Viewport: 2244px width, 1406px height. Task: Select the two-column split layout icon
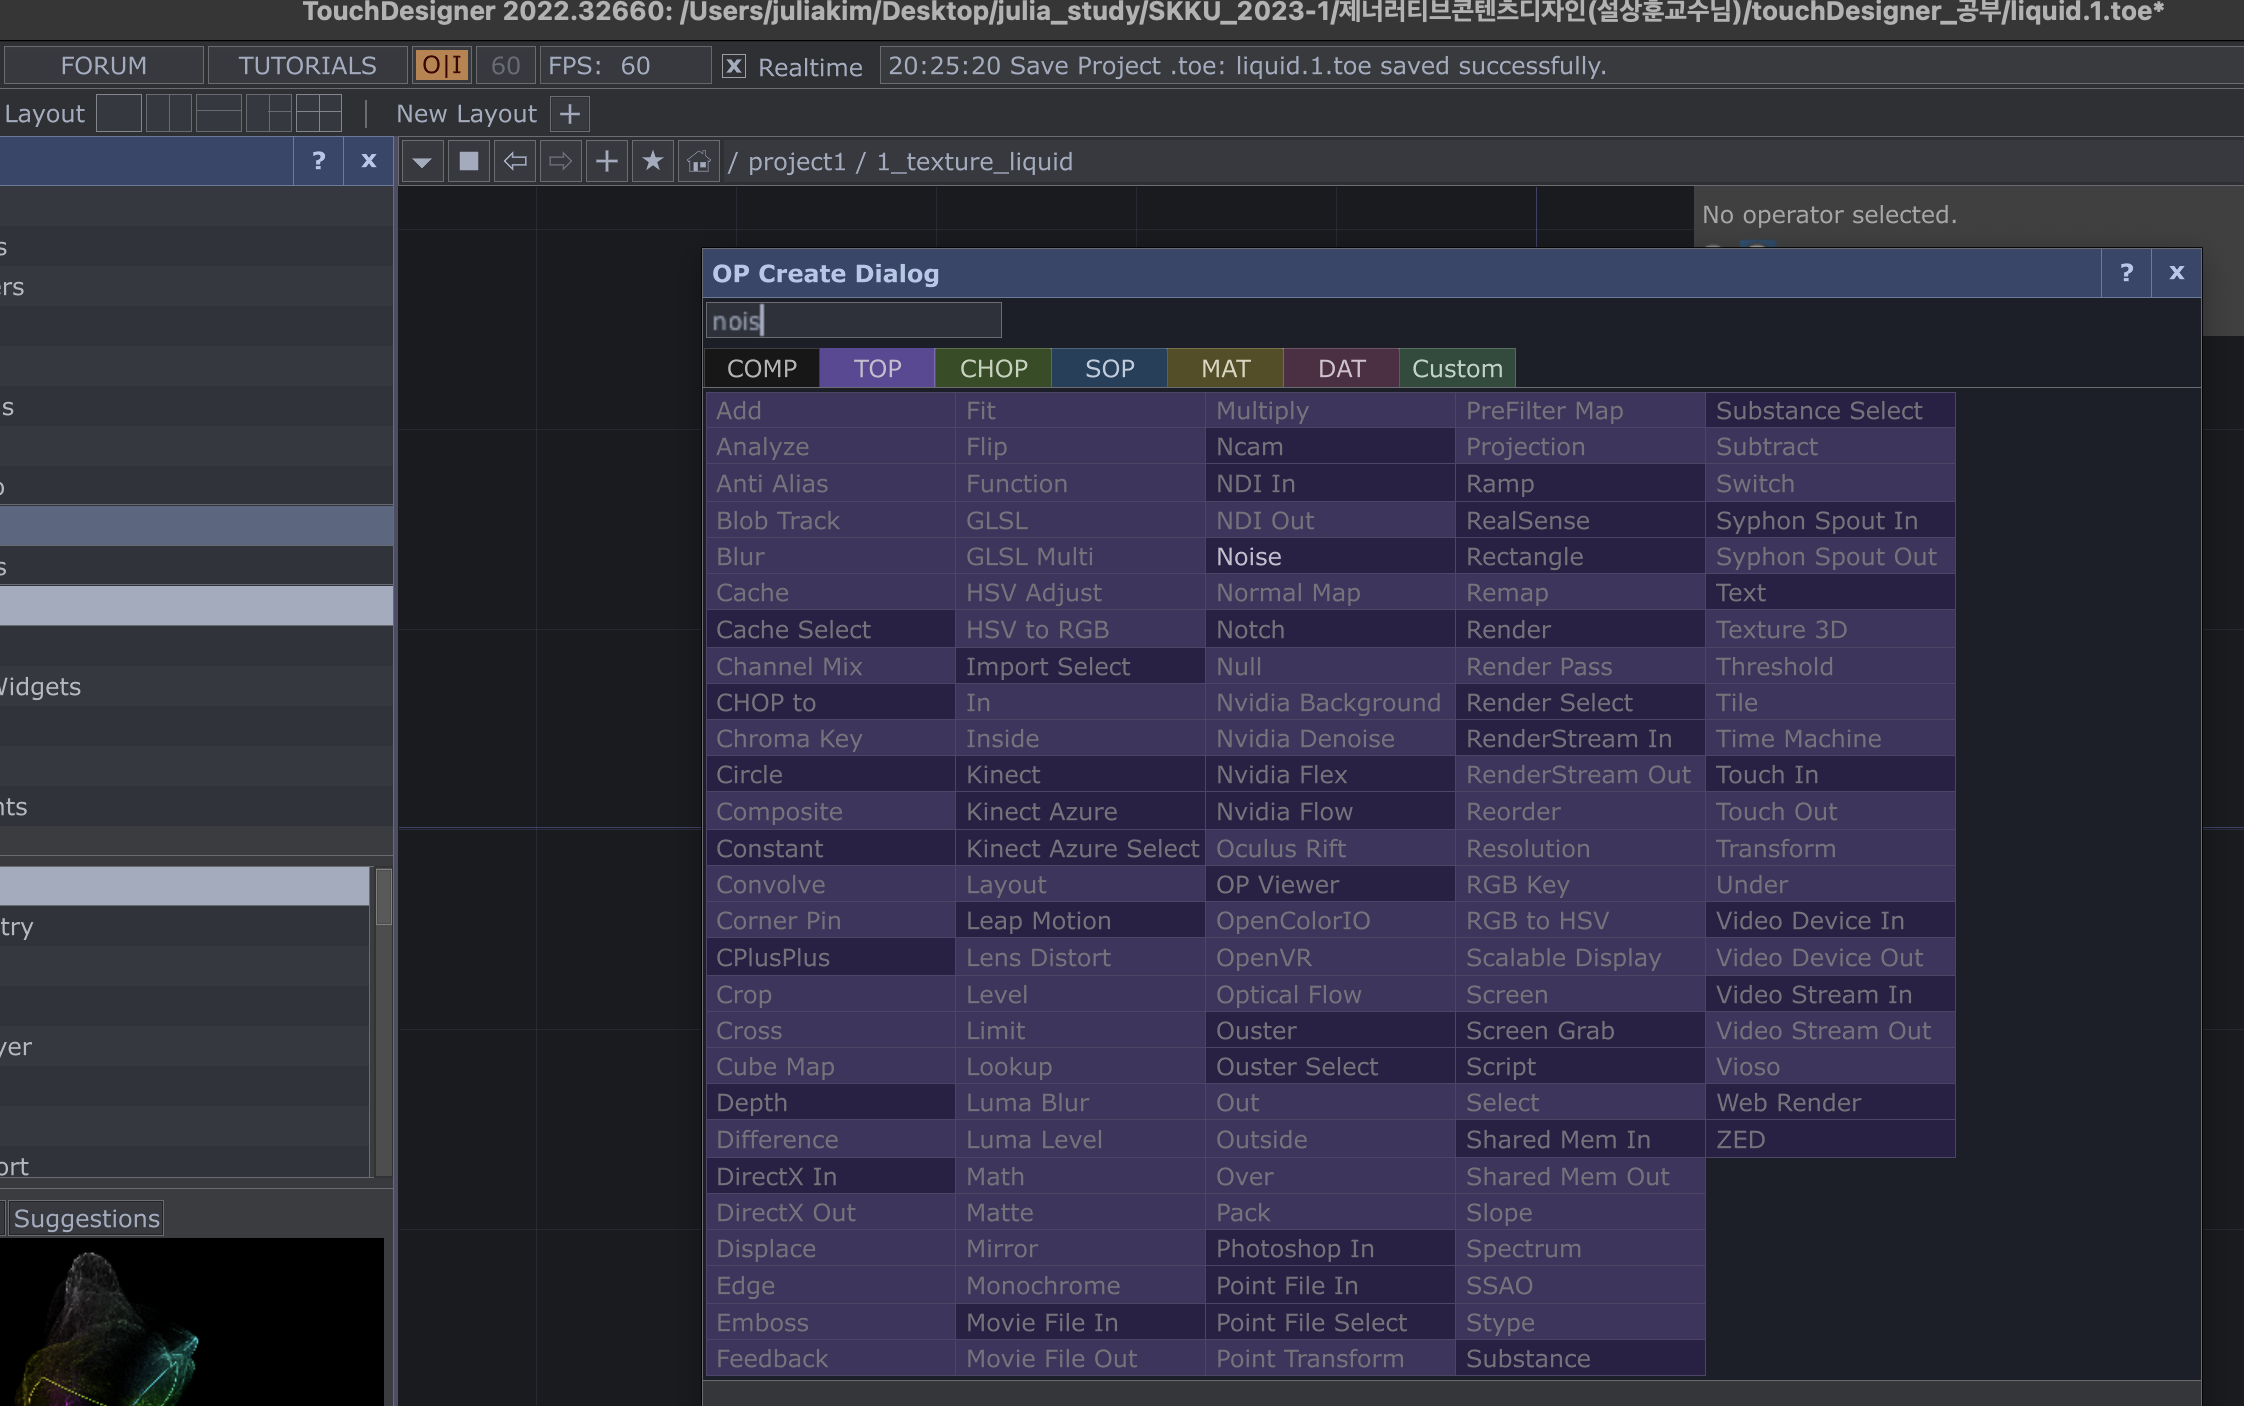(x=168, y=114)
